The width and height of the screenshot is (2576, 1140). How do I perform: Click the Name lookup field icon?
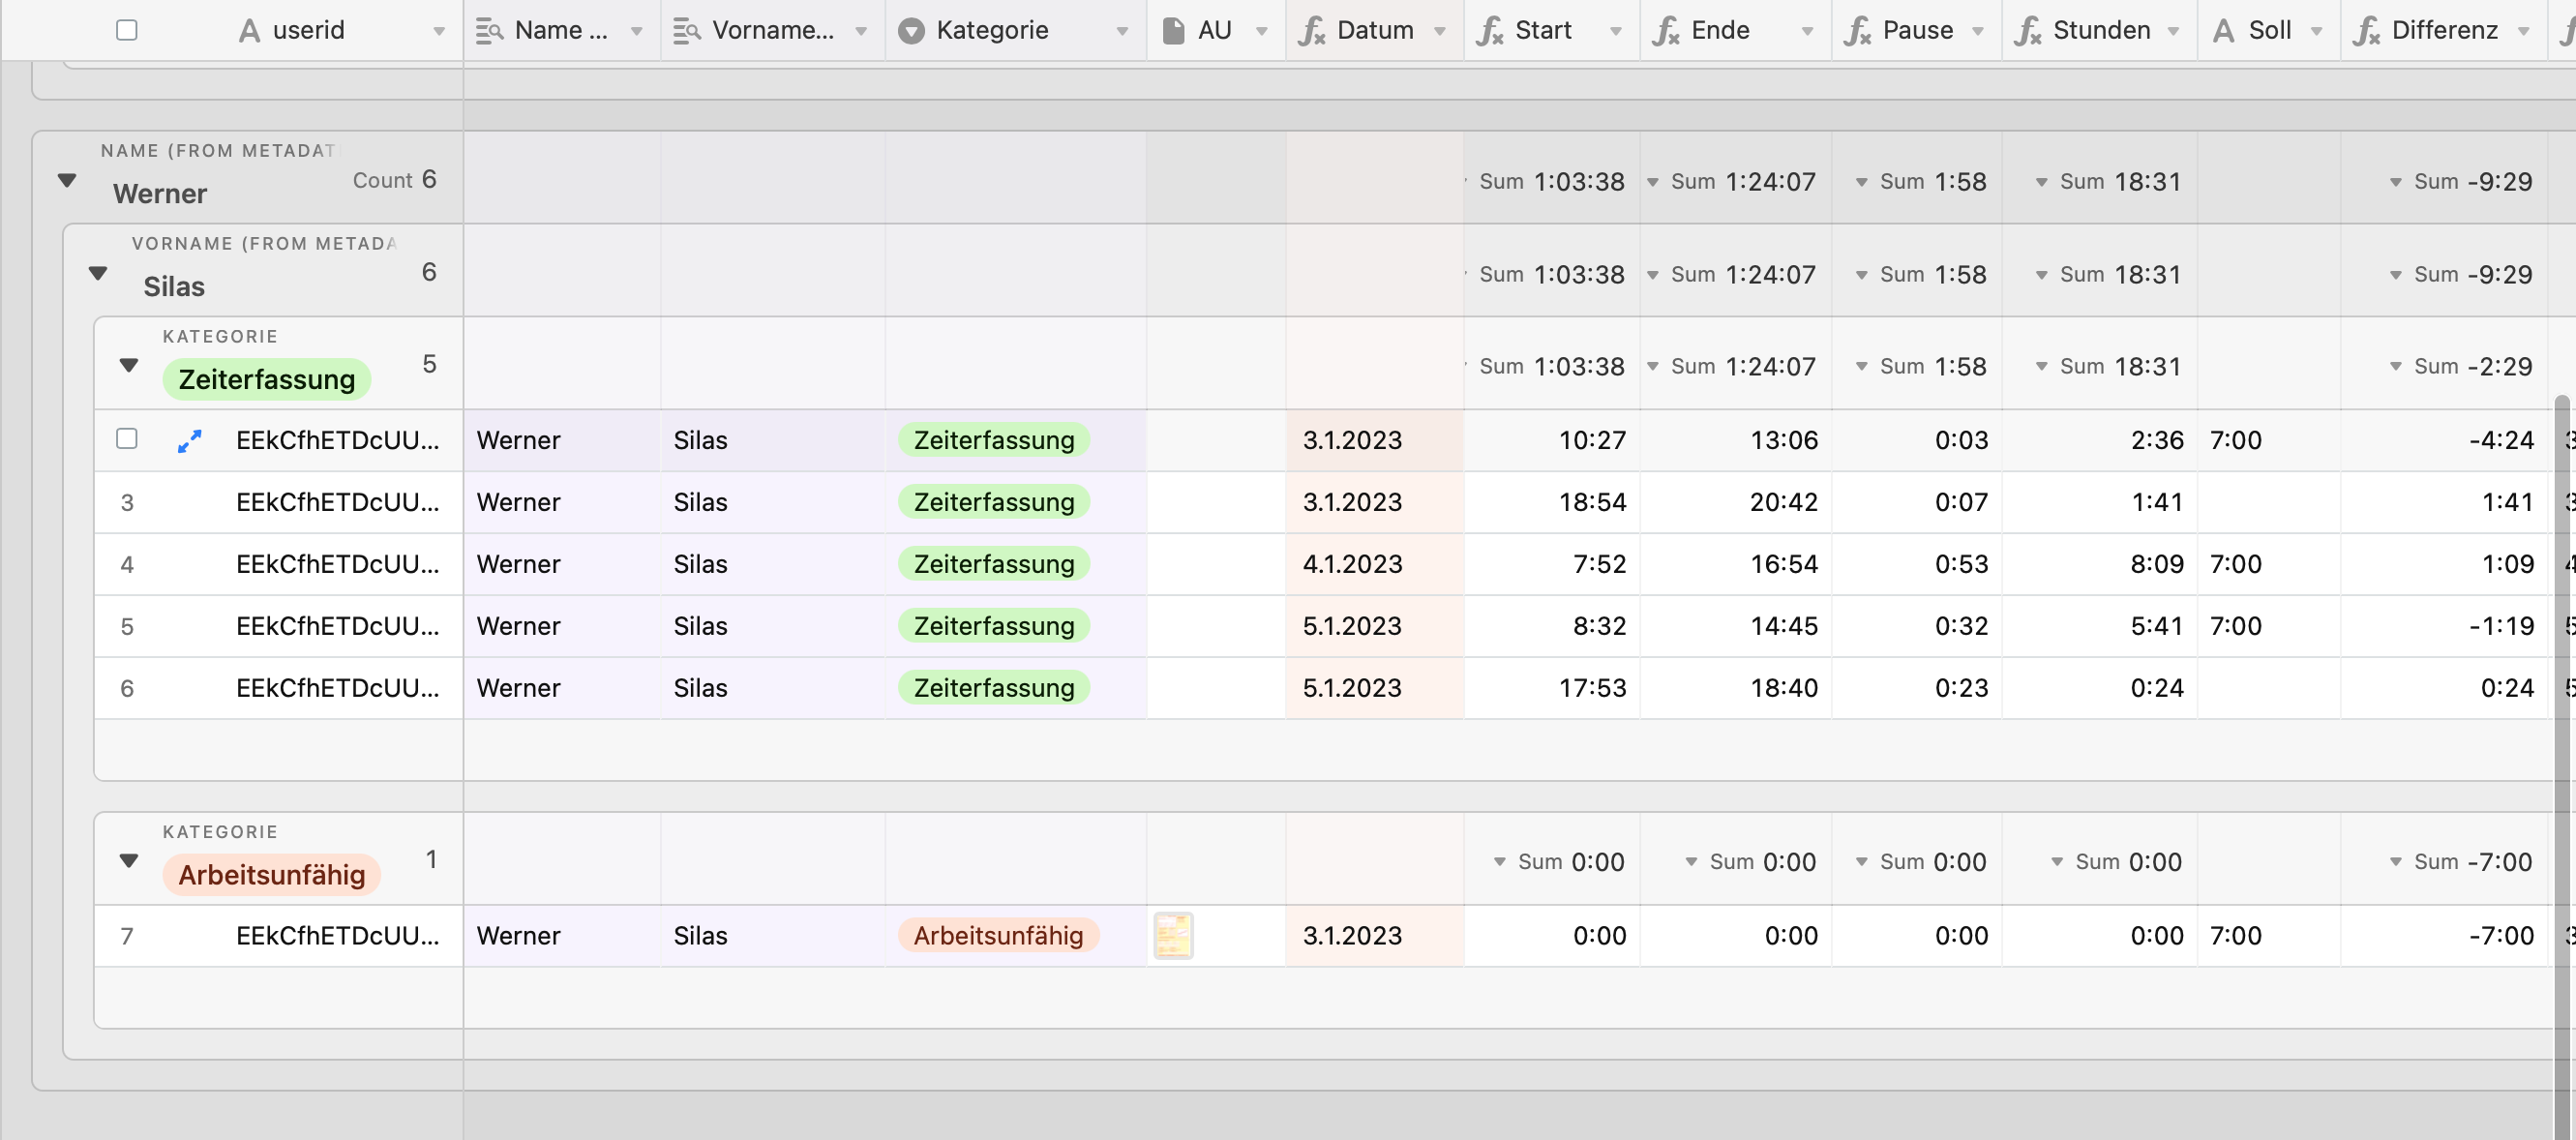489,31
